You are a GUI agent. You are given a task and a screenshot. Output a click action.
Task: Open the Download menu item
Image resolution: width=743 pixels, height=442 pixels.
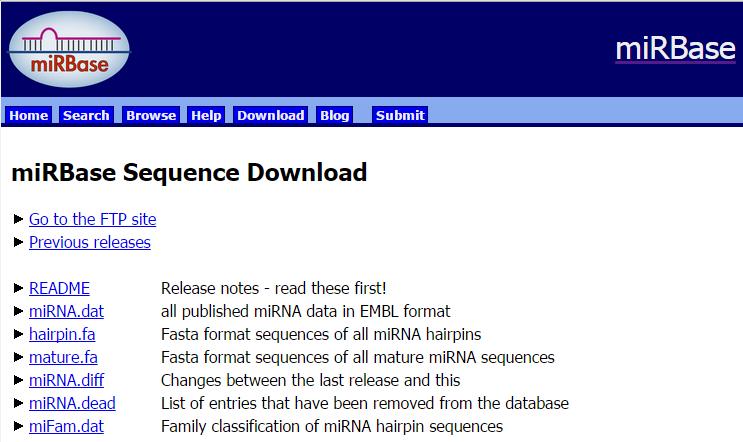[x=271, y=115]
